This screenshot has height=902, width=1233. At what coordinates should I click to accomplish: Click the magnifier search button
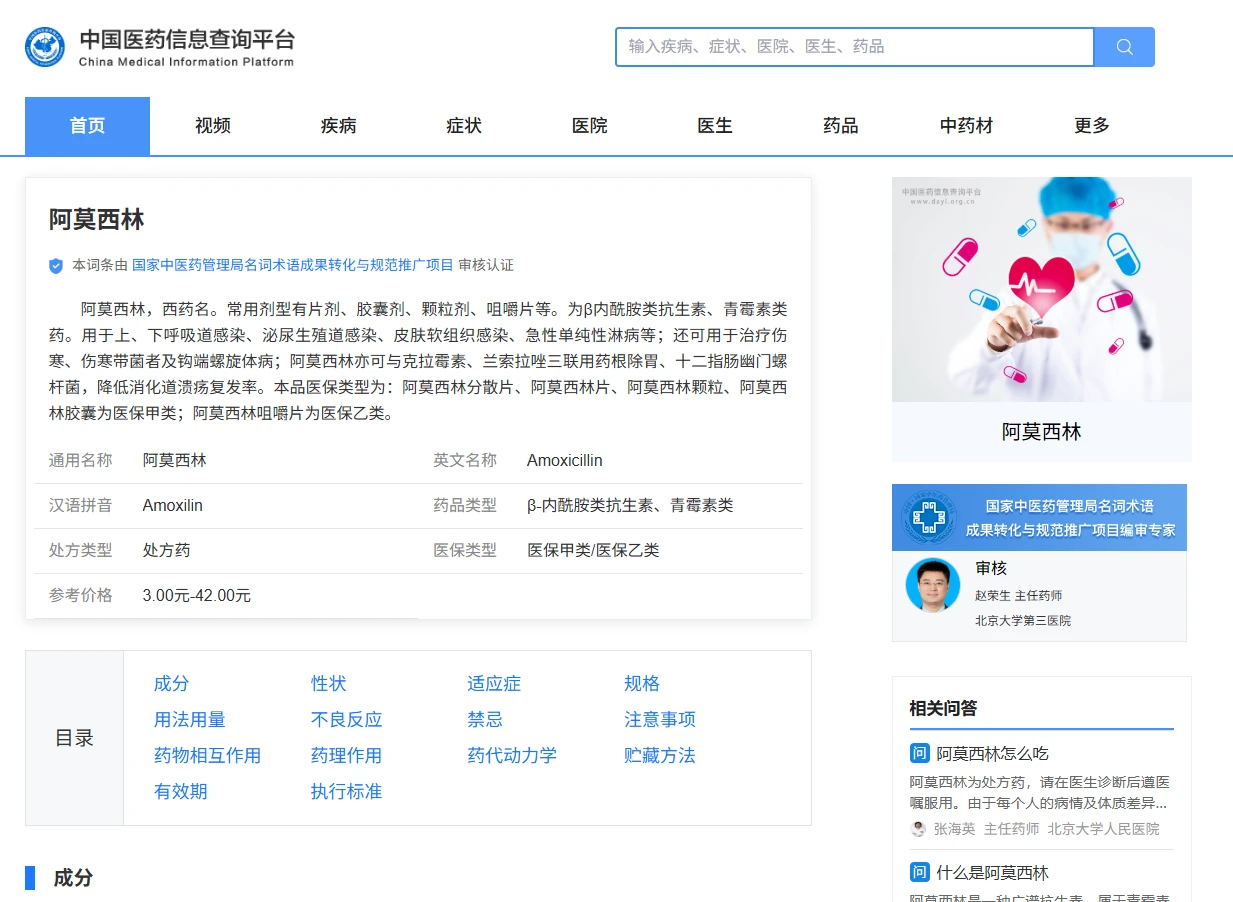coord(1124,47)
